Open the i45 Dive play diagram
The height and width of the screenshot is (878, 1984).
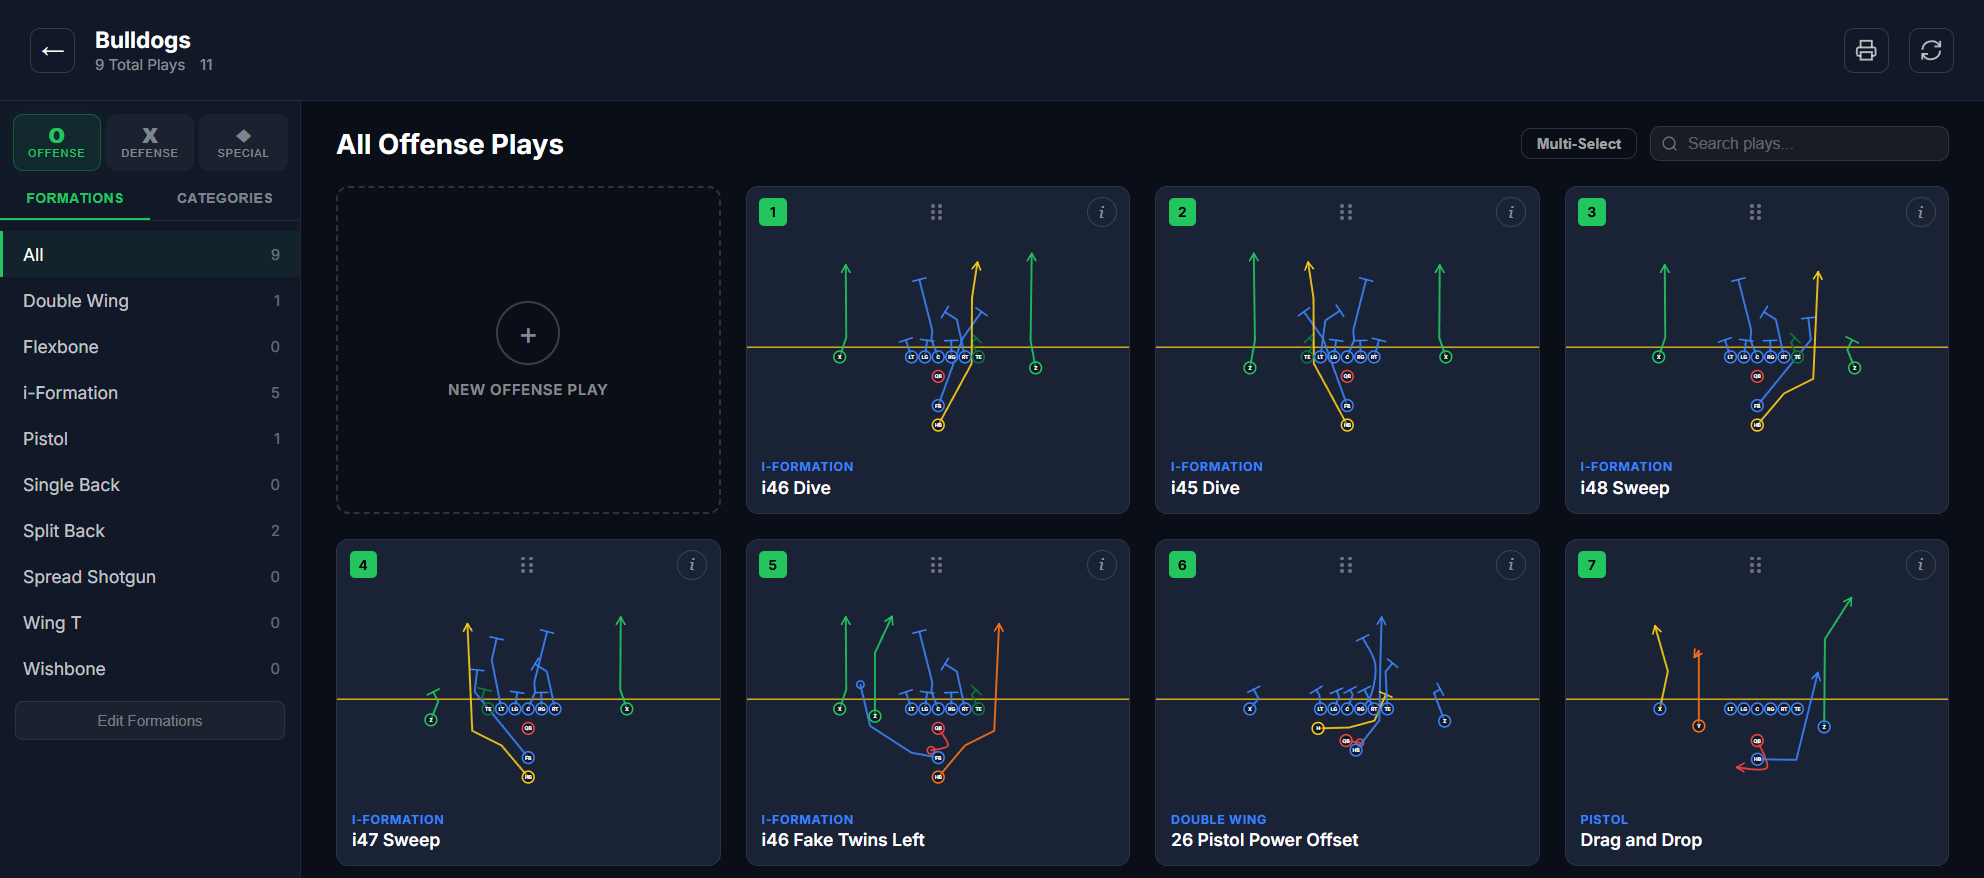[1347, 340]
